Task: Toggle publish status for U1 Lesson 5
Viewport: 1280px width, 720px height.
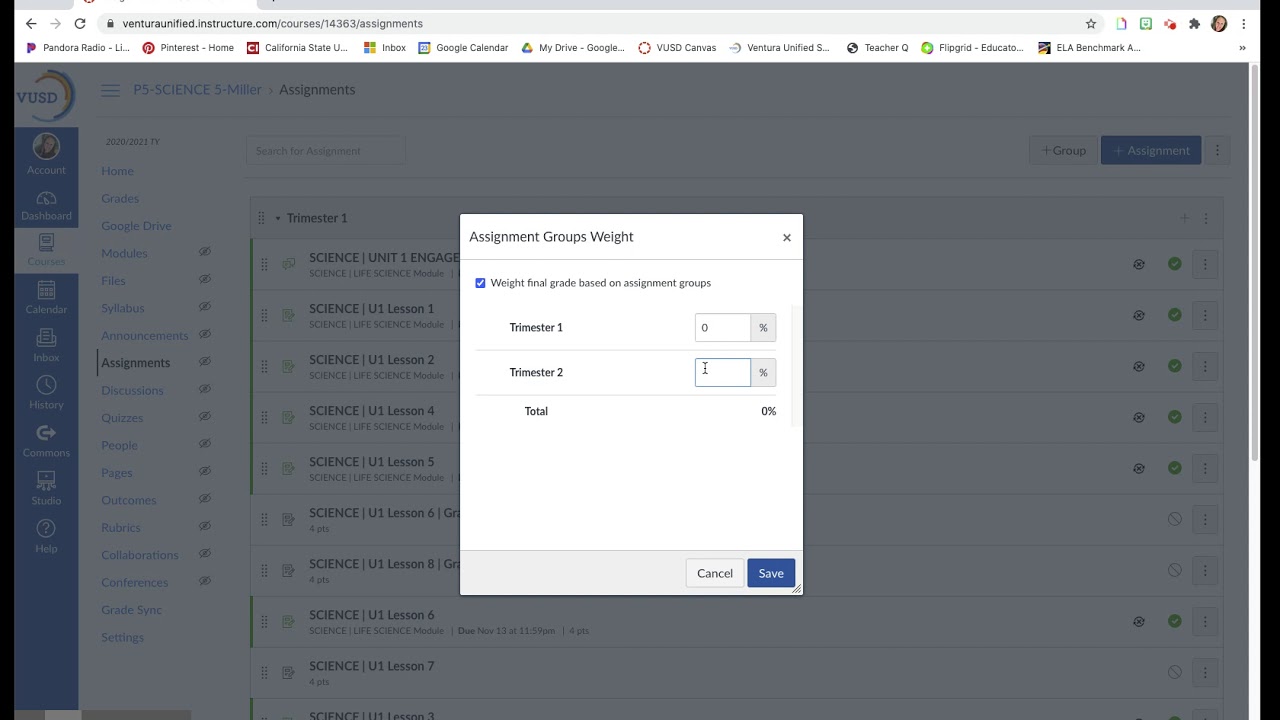Action: (x=1175, y=469)
